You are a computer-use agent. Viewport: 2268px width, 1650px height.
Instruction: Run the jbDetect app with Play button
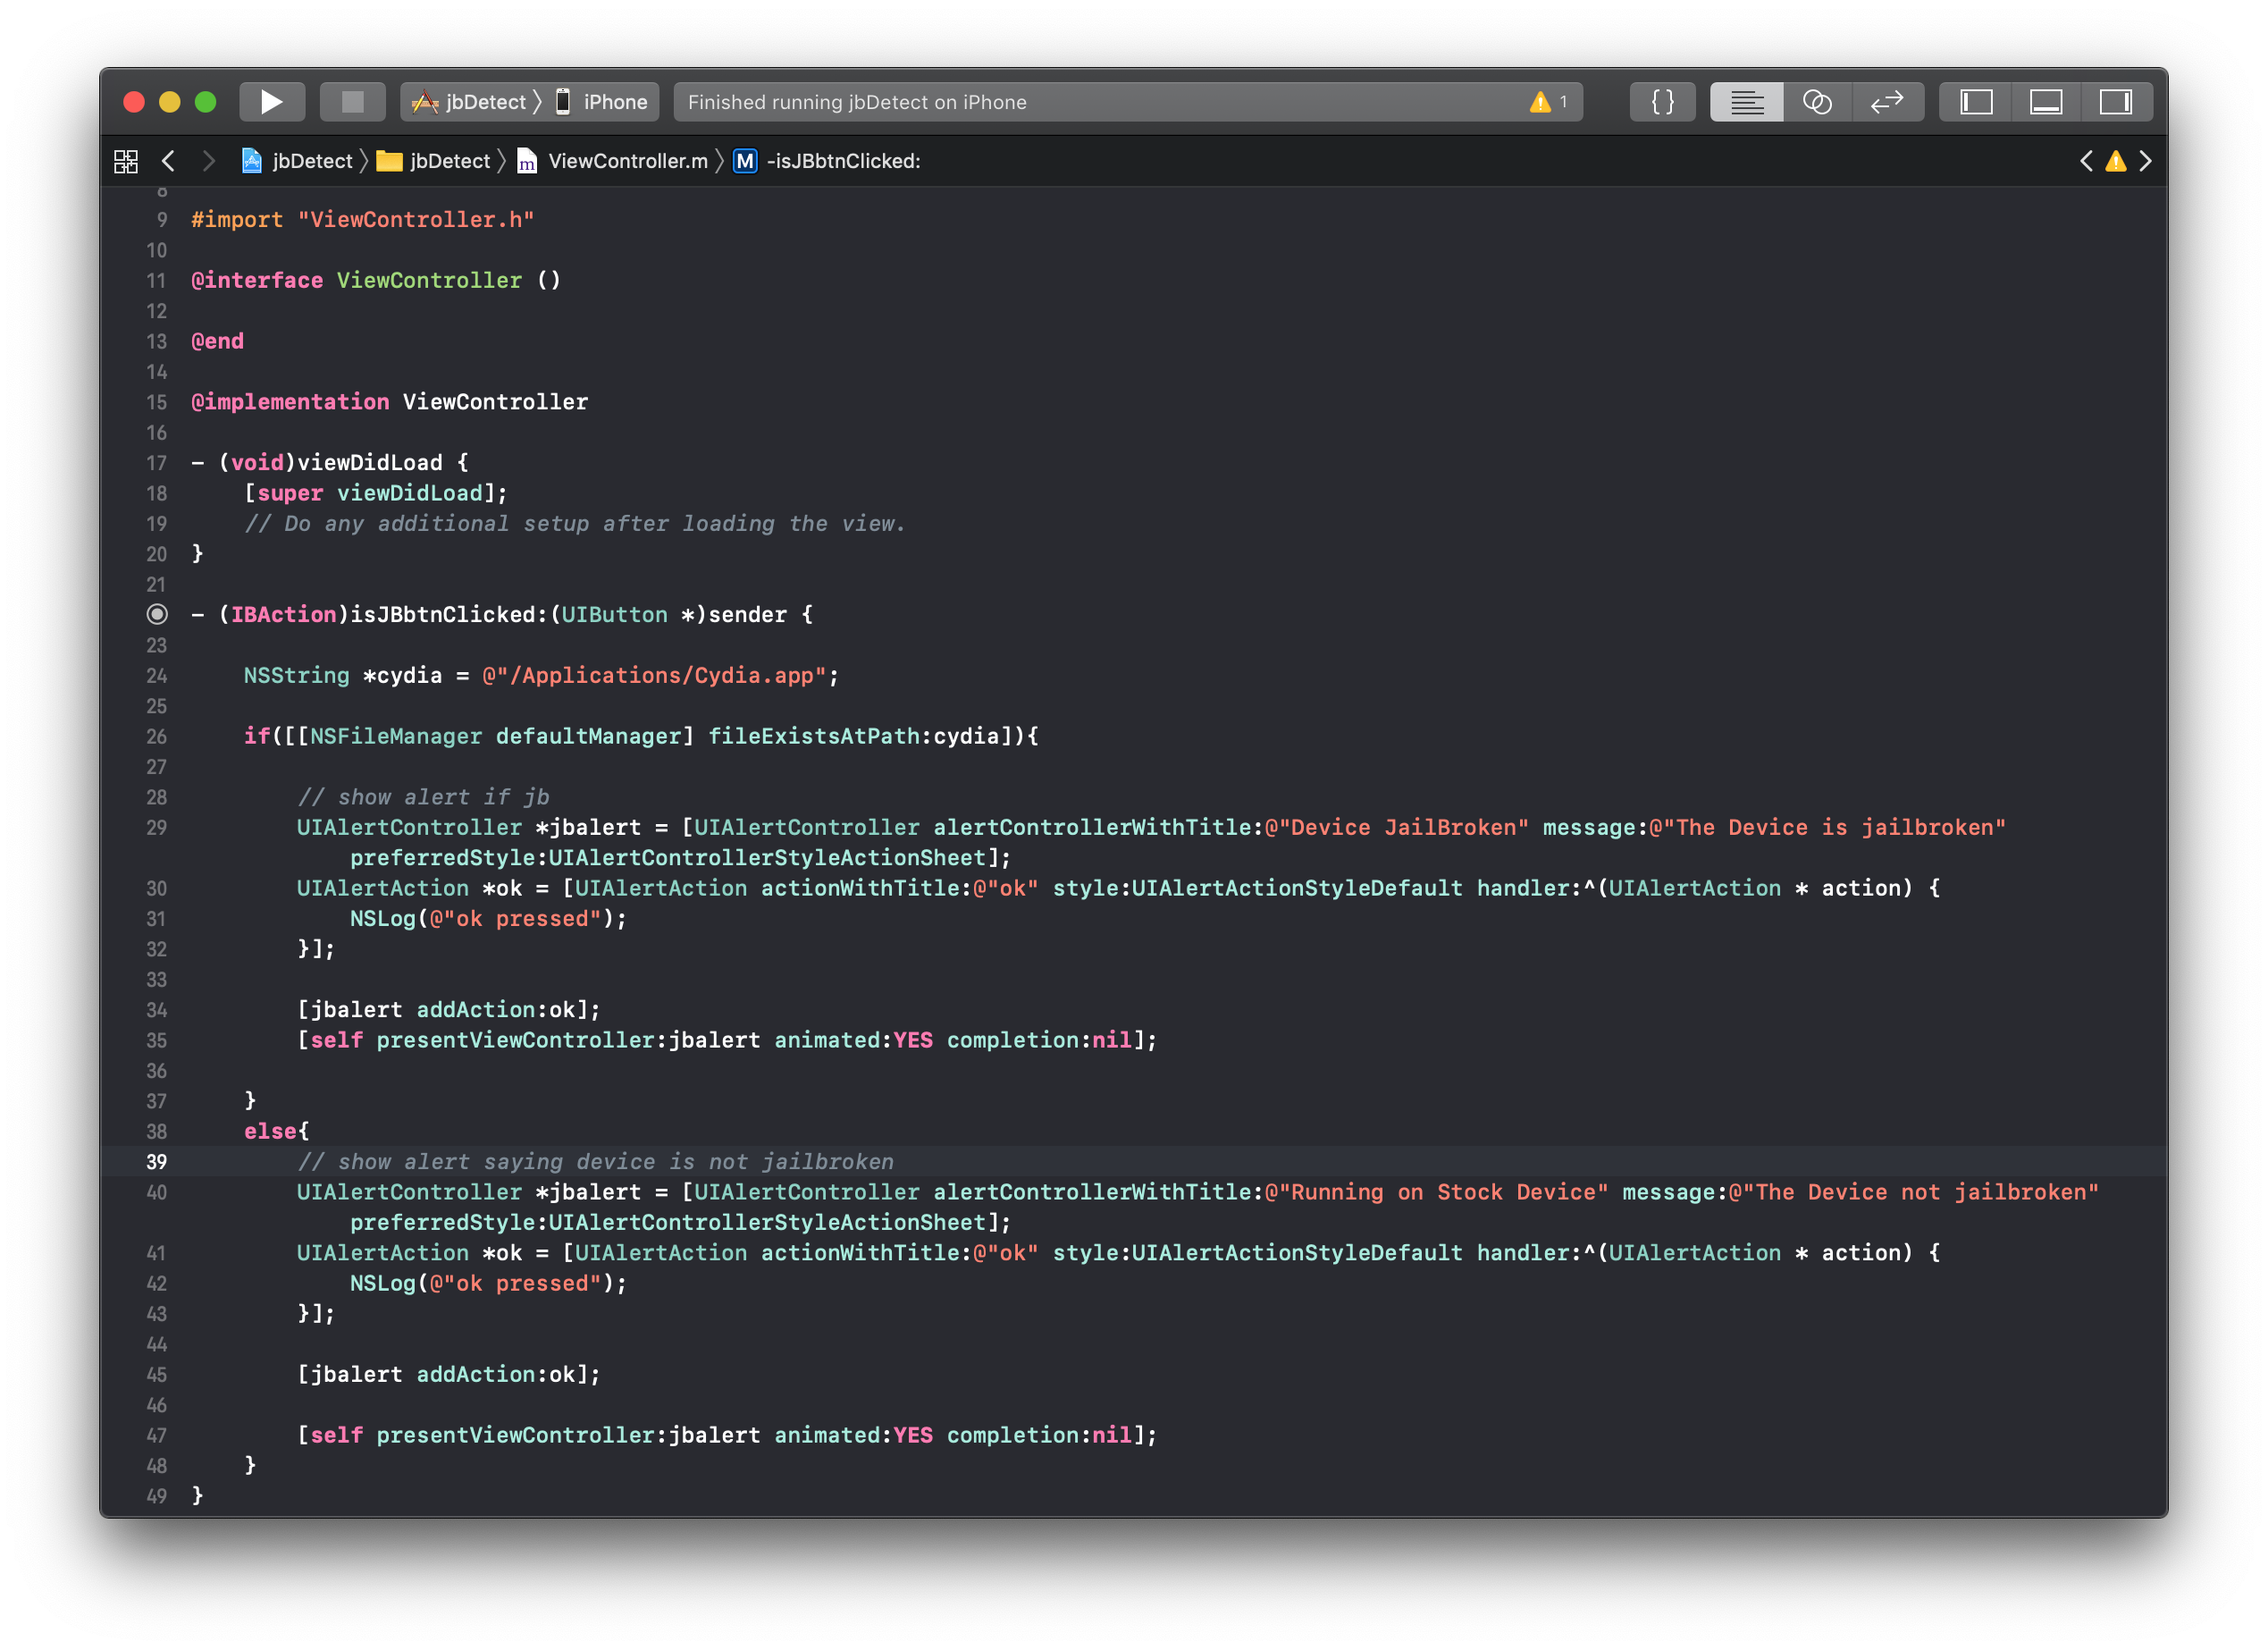pyautogui.click(x=271, y=102)
